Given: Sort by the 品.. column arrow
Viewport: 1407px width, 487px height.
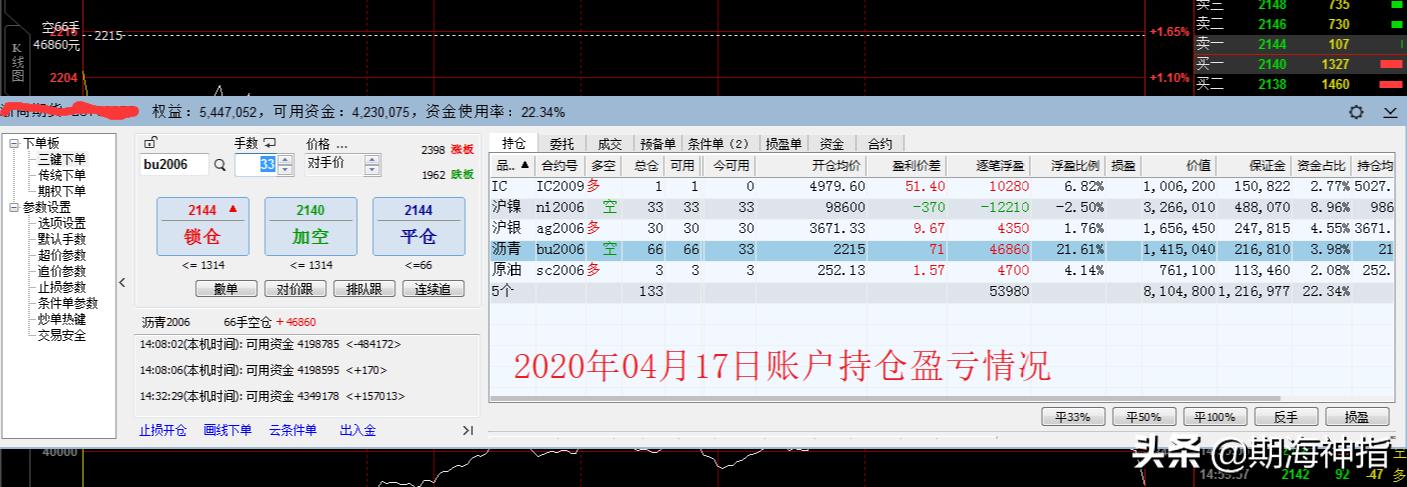Looking at the screenshot, I should coord(526,166).
